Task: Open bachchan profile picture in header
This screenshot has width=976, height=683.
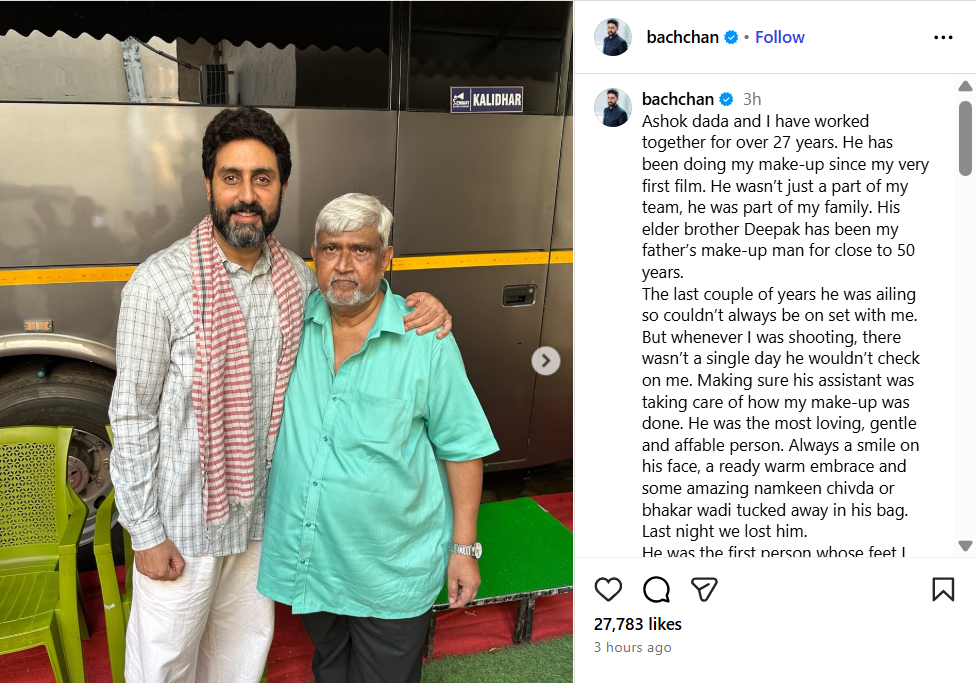Action: 613,37
